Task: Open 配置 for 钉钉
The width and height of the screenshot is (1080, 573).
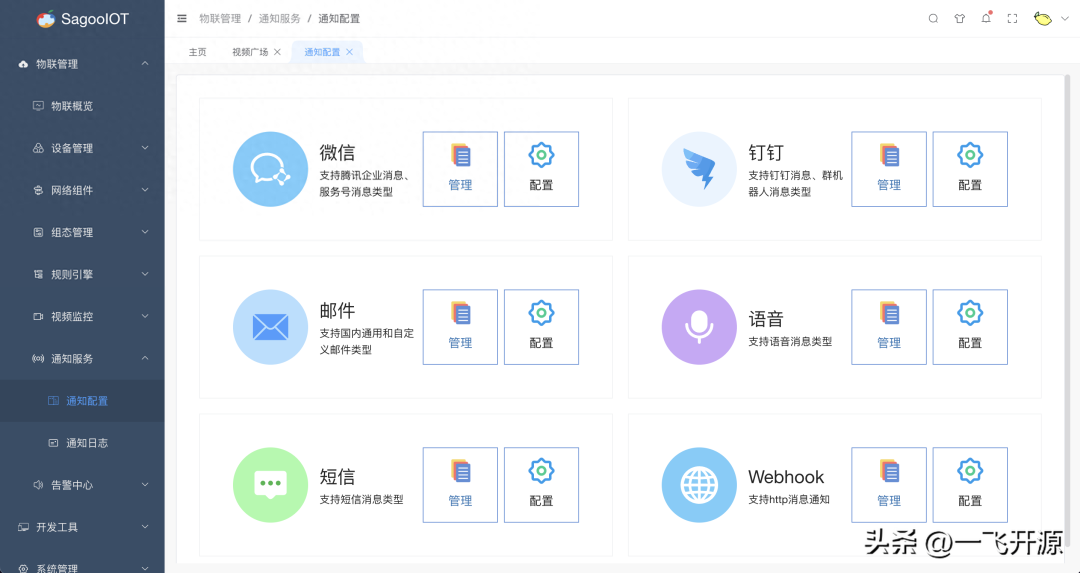Action: (x=970, y=169)
